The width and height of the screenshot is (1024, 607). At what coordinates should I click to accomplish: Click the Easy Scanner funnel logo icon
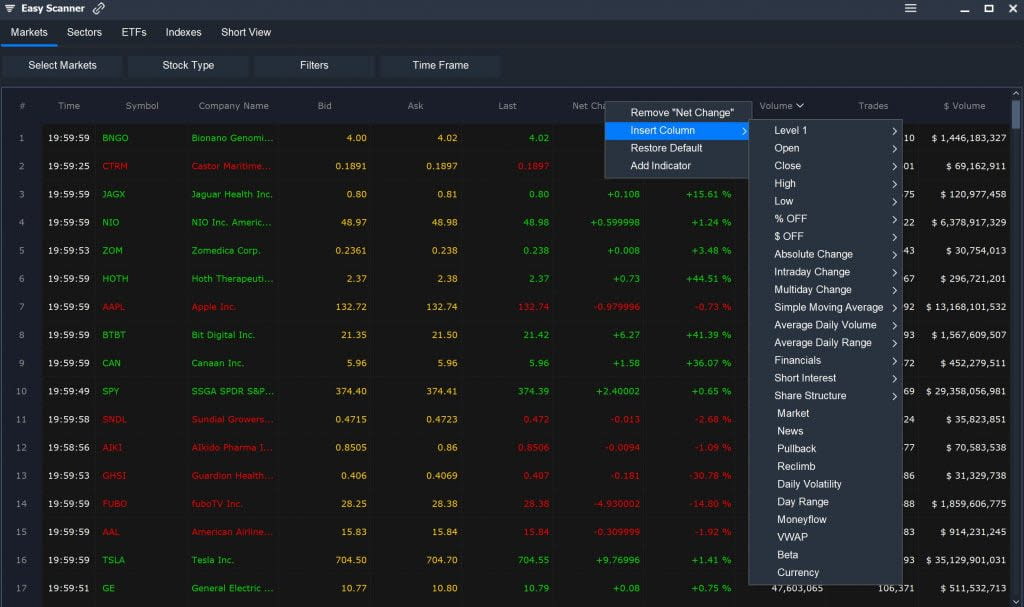[x=14, y=8]
